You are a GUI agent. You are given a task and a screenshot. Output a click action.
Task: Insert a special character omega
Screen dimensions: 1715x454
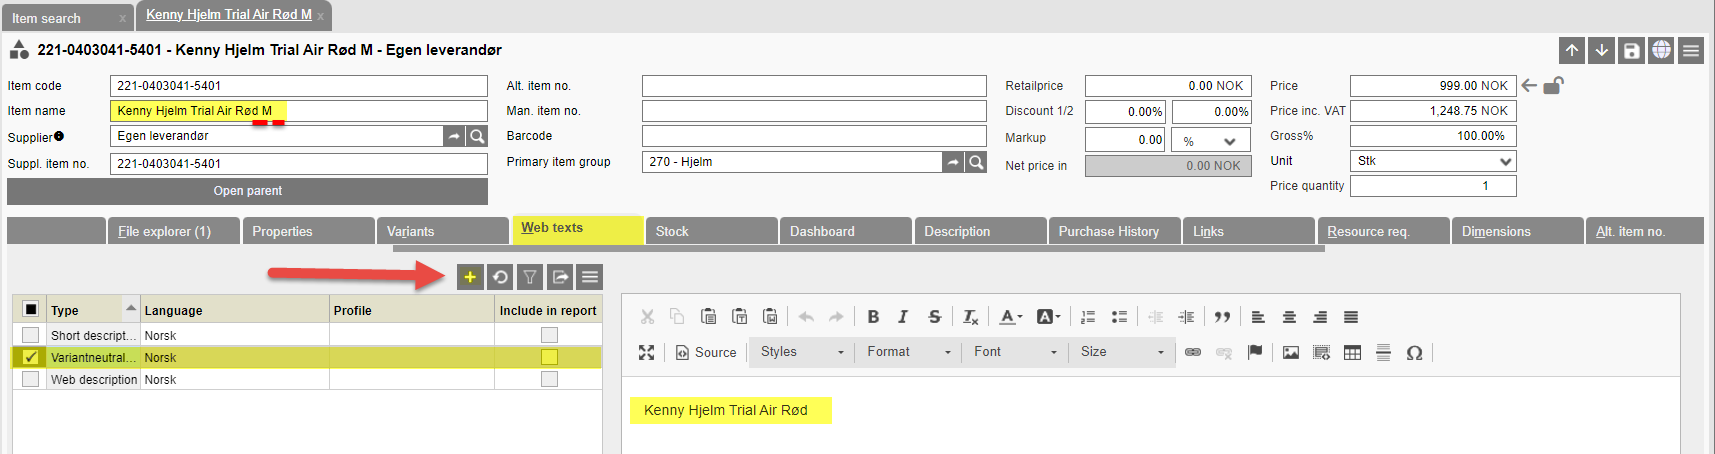(1414, 352)
